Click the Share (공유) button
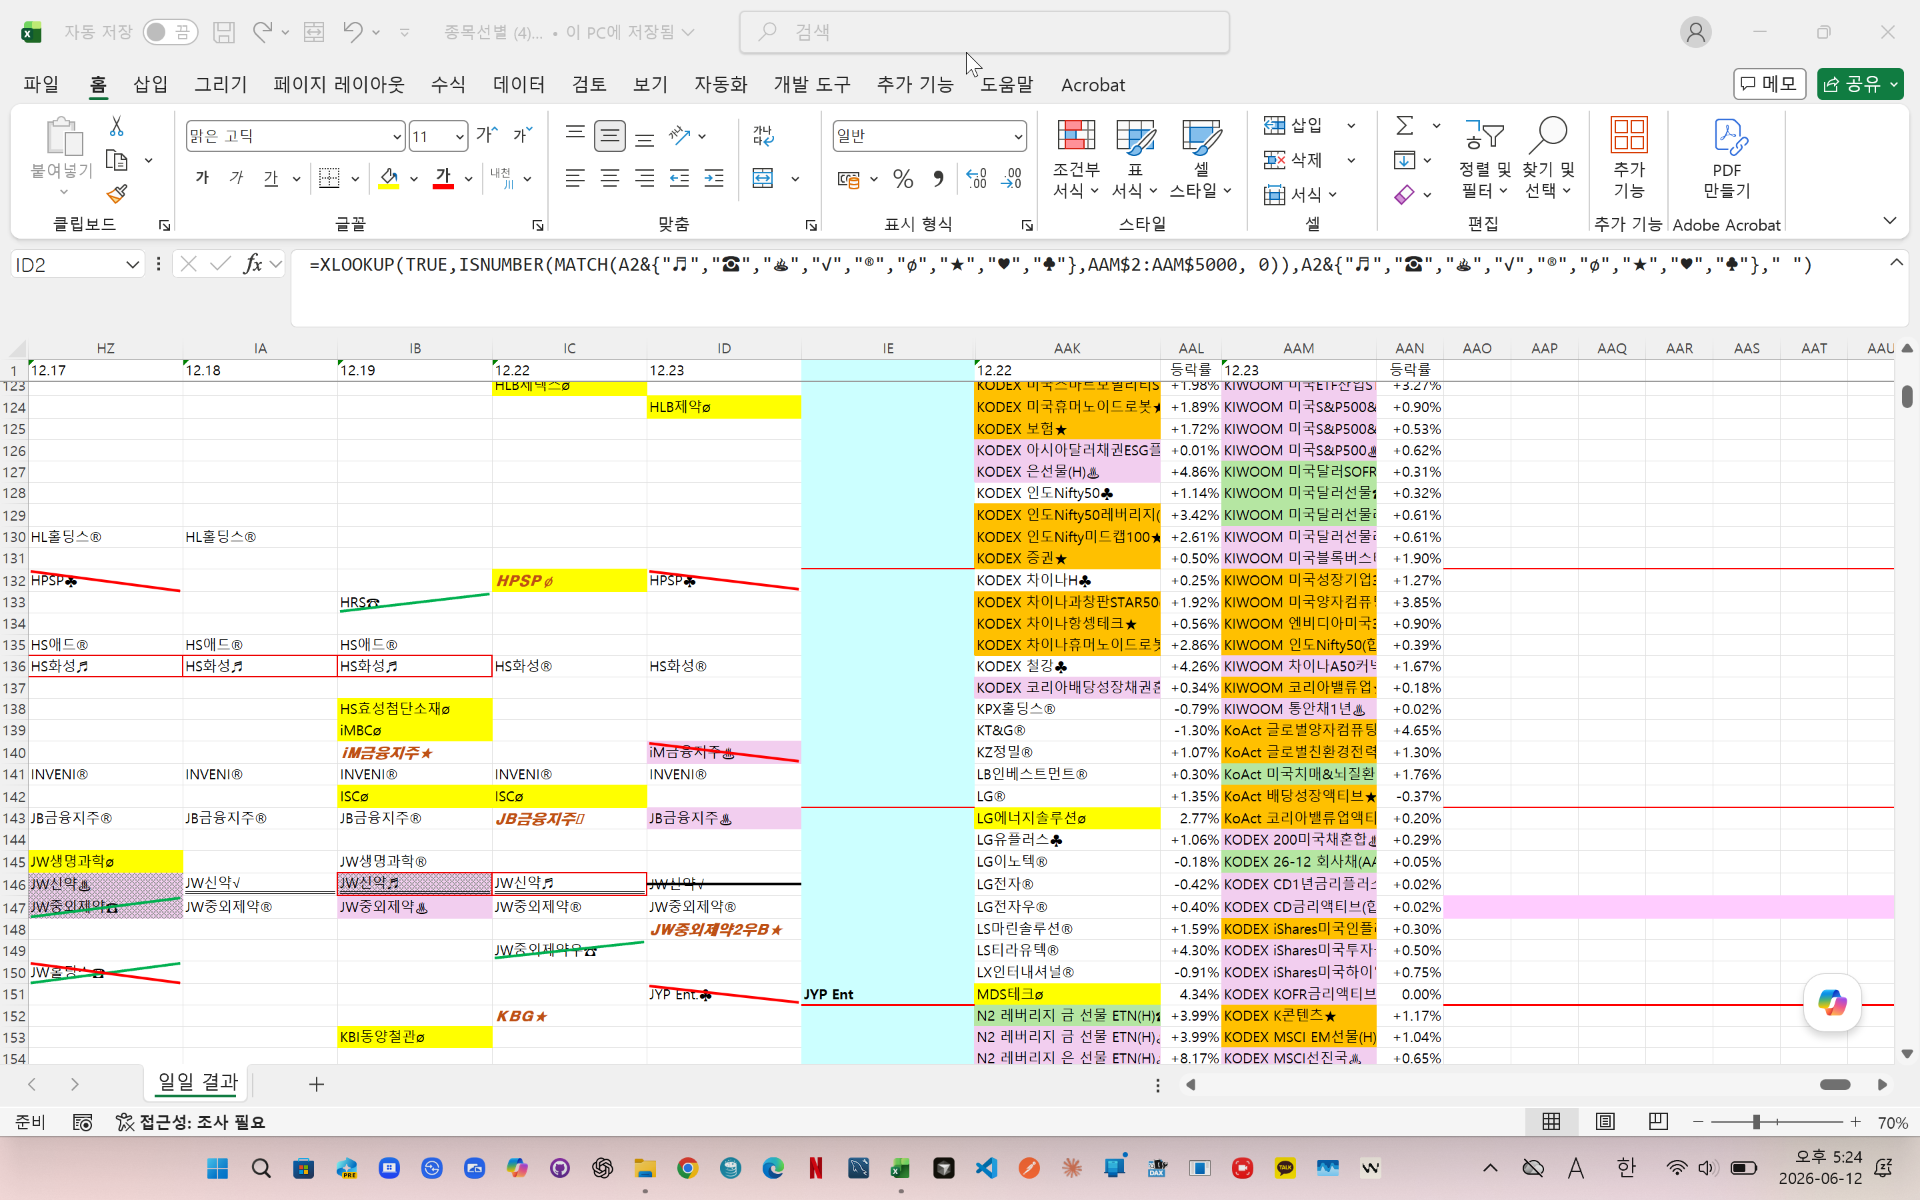This screenshot has height=1200, width=1920. point(1859,84)
